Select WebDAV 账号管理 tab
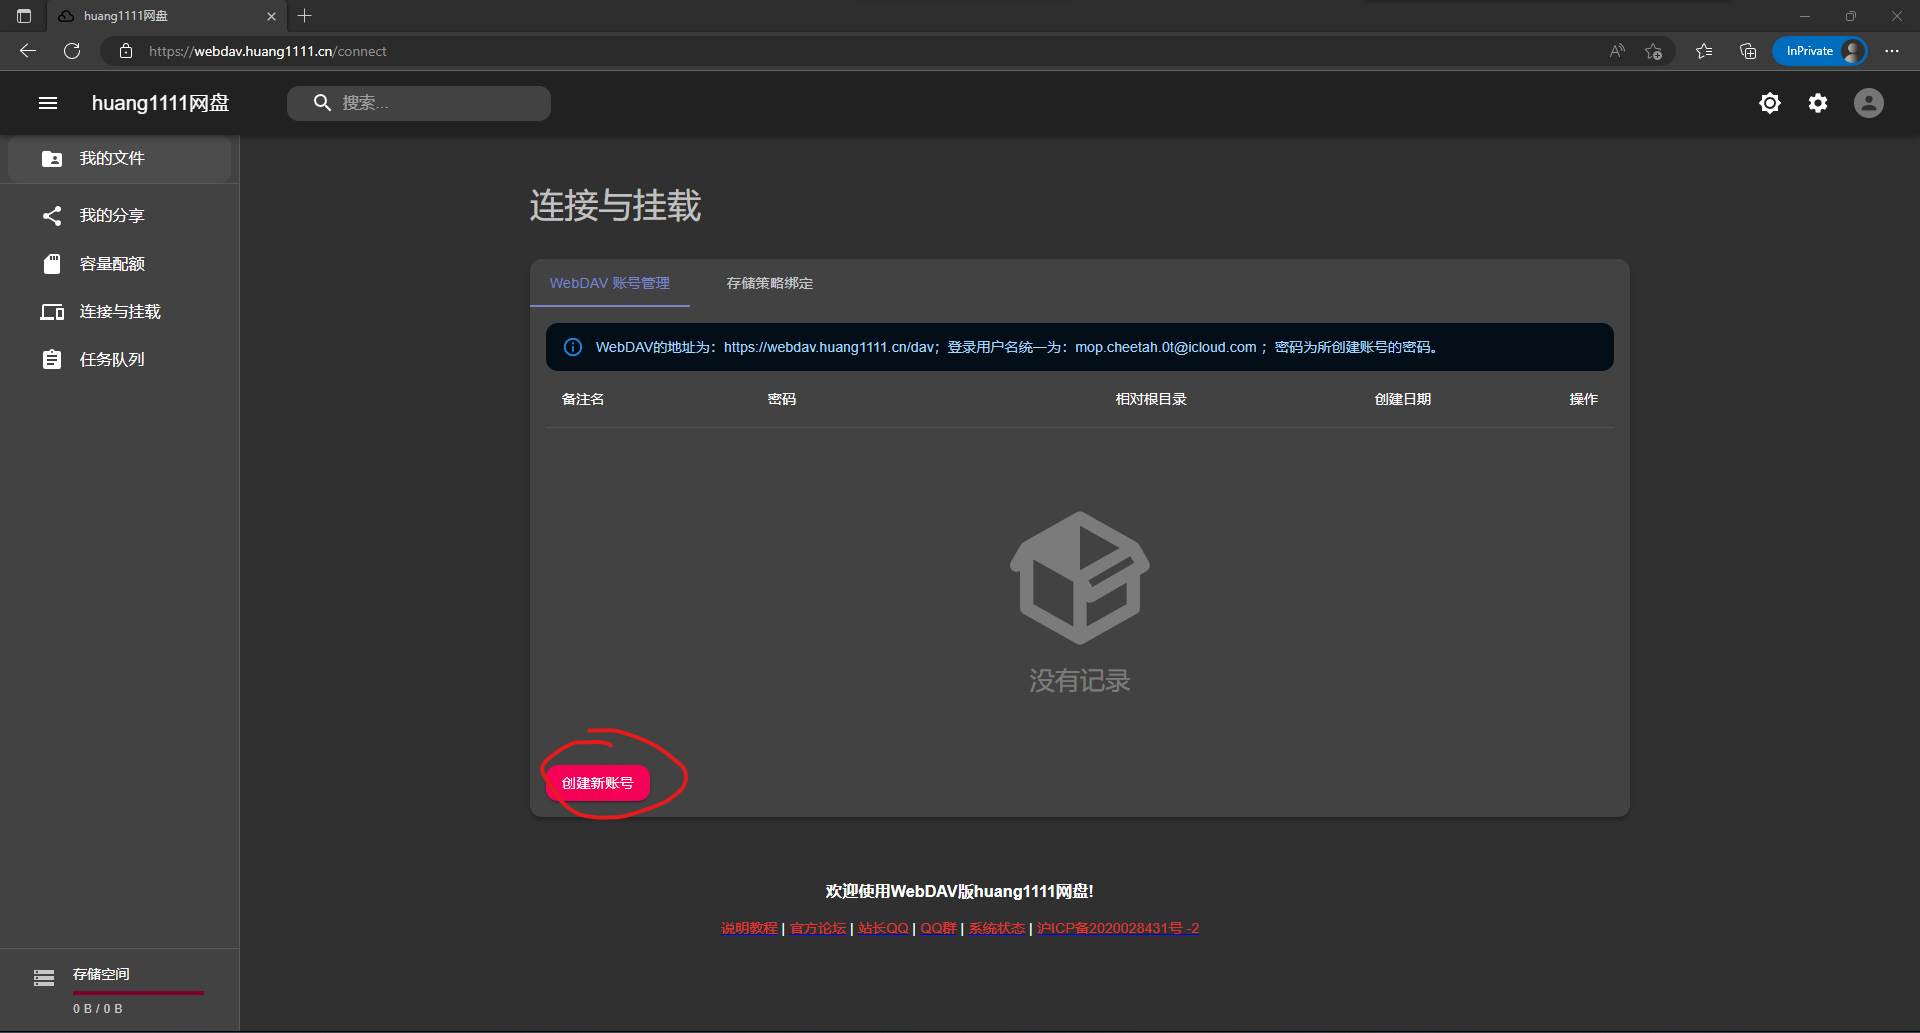The height and width of the screenshot is (1033, 1920). 609,284
